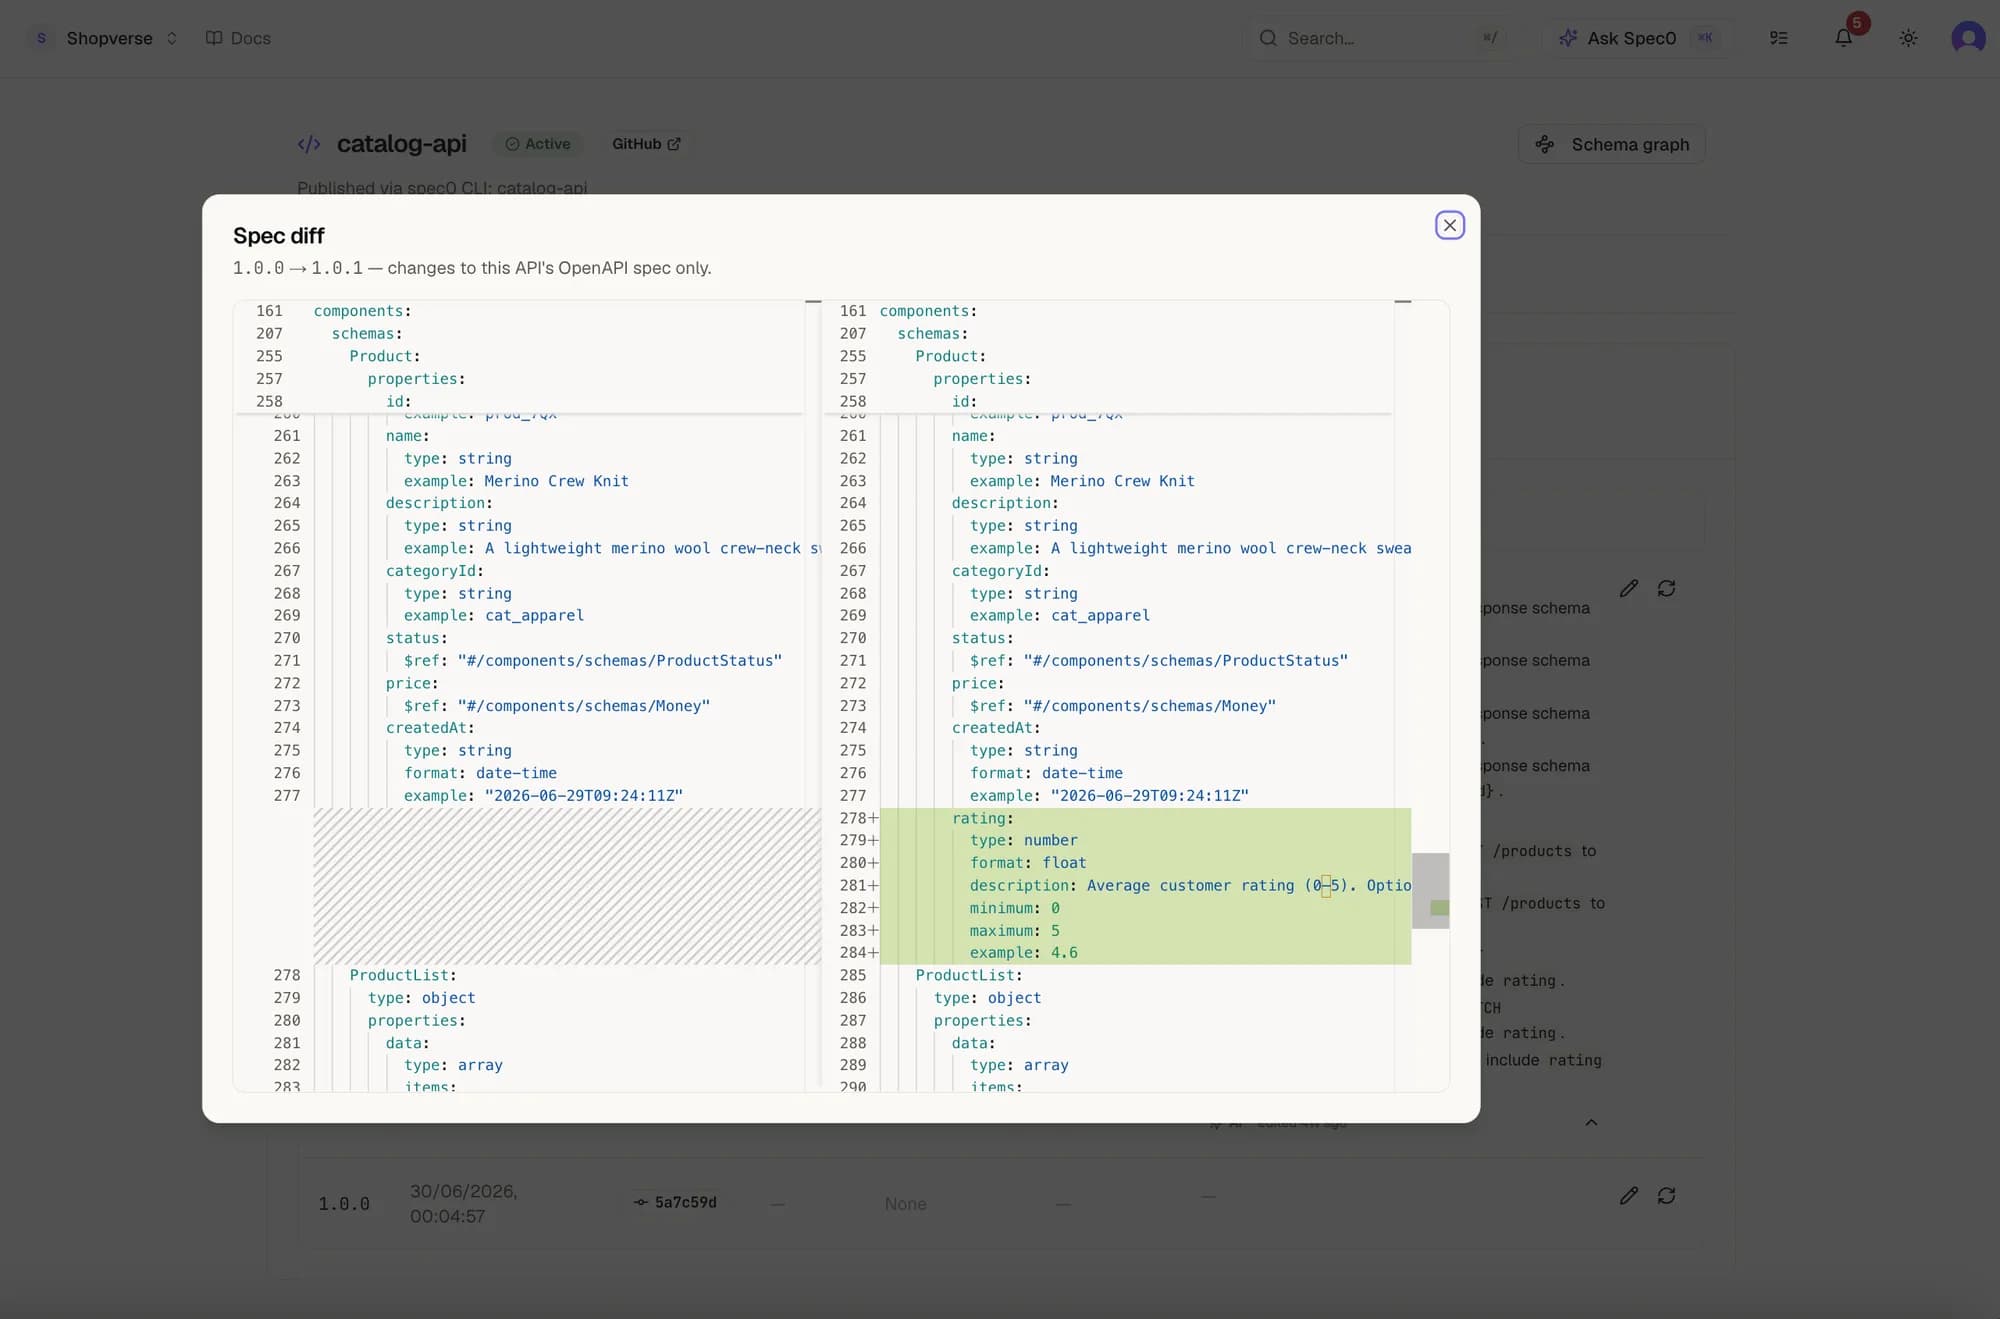Refresh the upper version row icon
The height and width of the screenshot is (1319, 2000).
(1666, 588)
